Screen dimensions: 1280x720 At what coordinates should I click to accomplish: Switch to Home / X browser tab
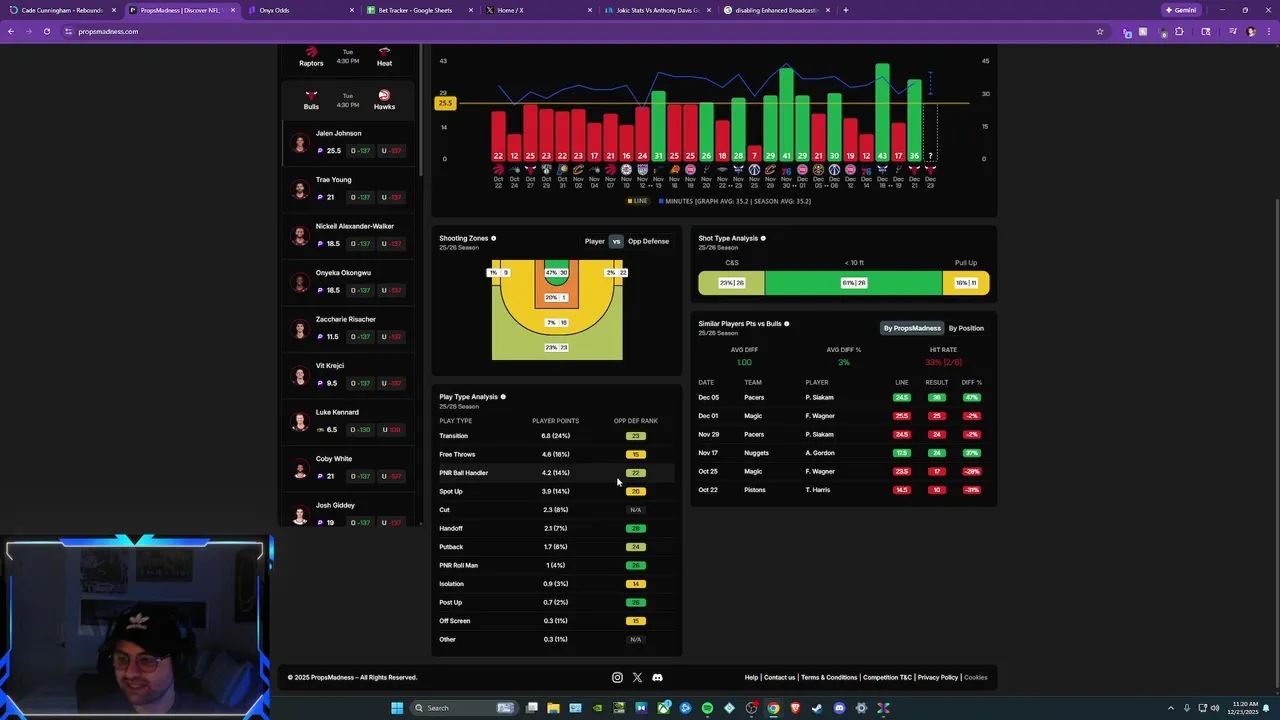tap(538, 10)
